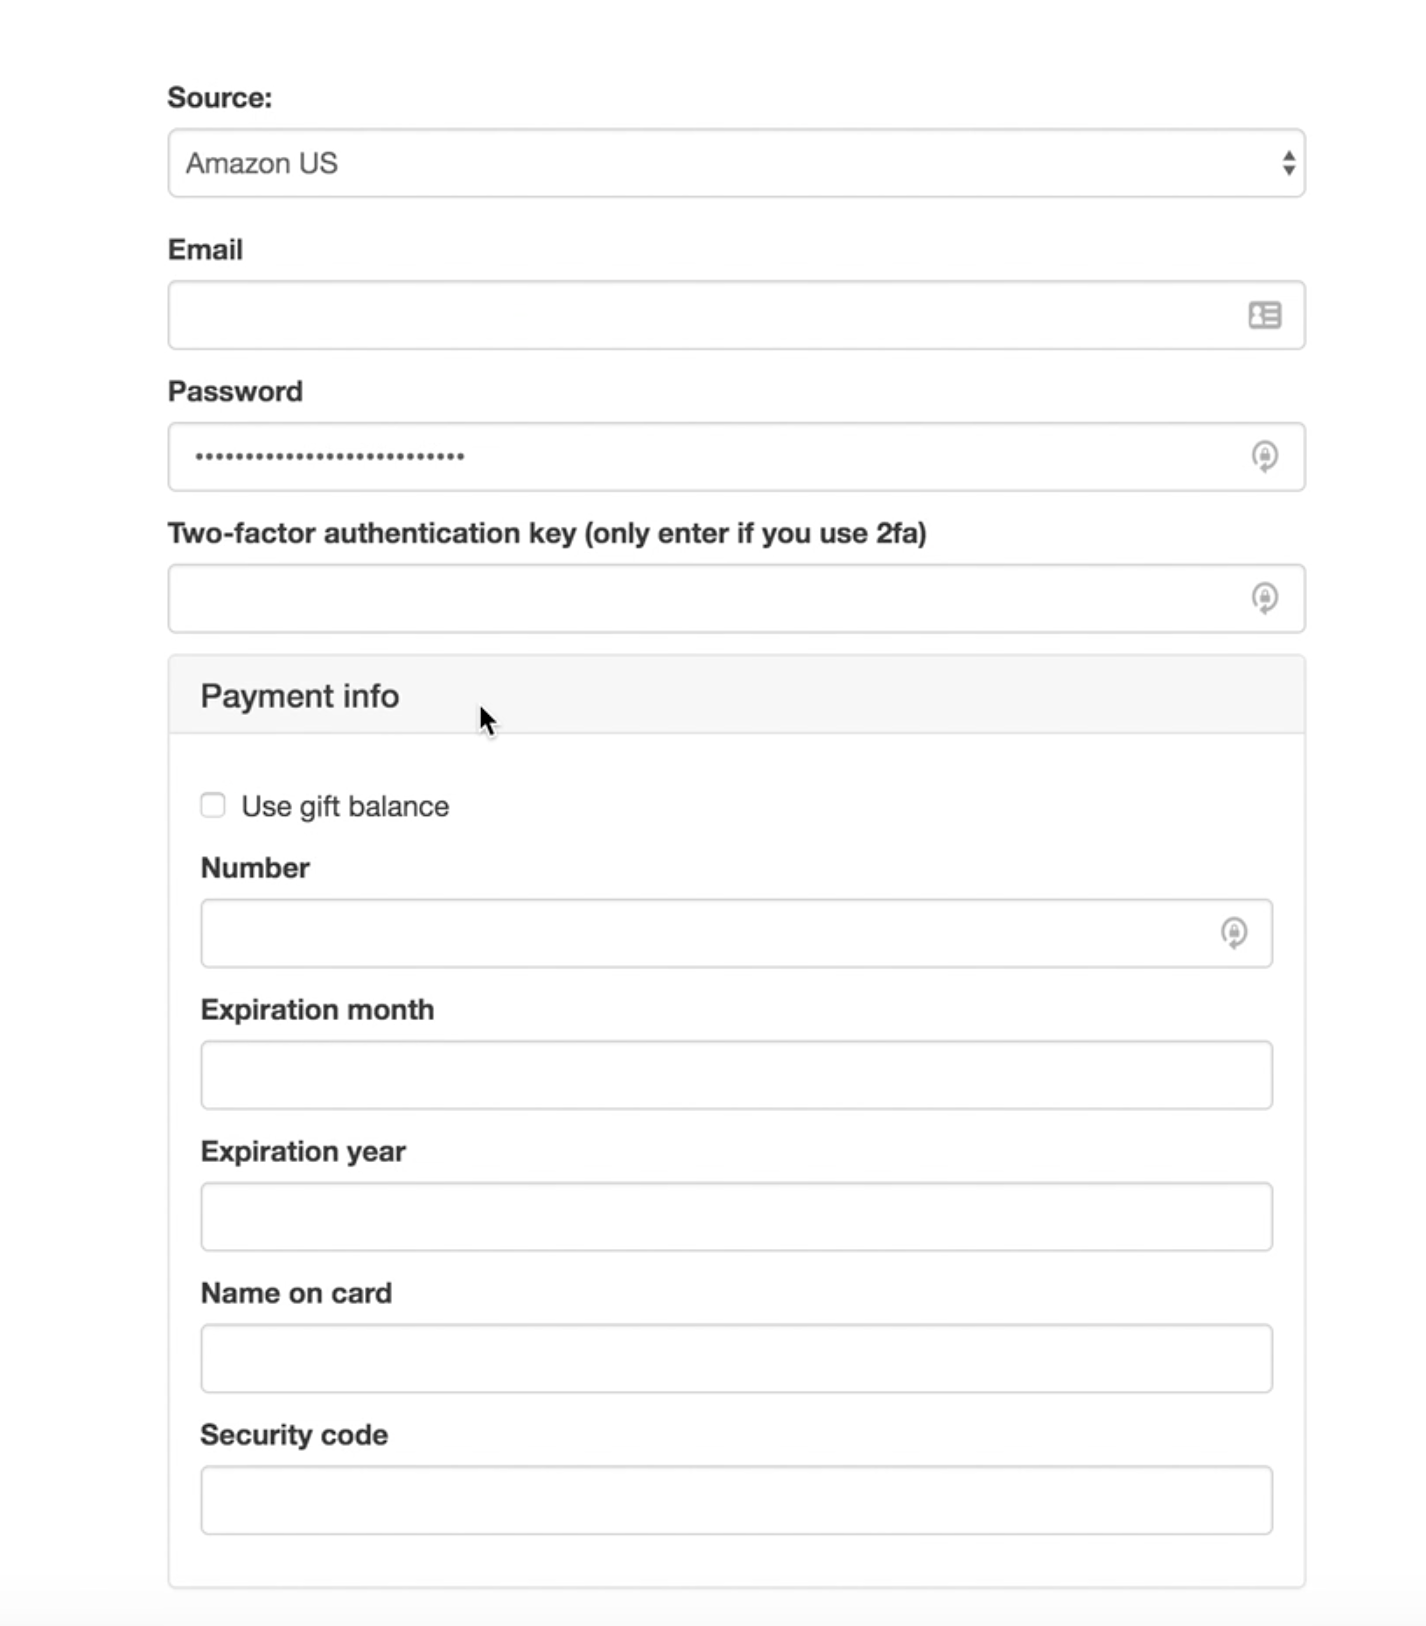Open the Source dropdown showing Amazon US

[736, 163]
